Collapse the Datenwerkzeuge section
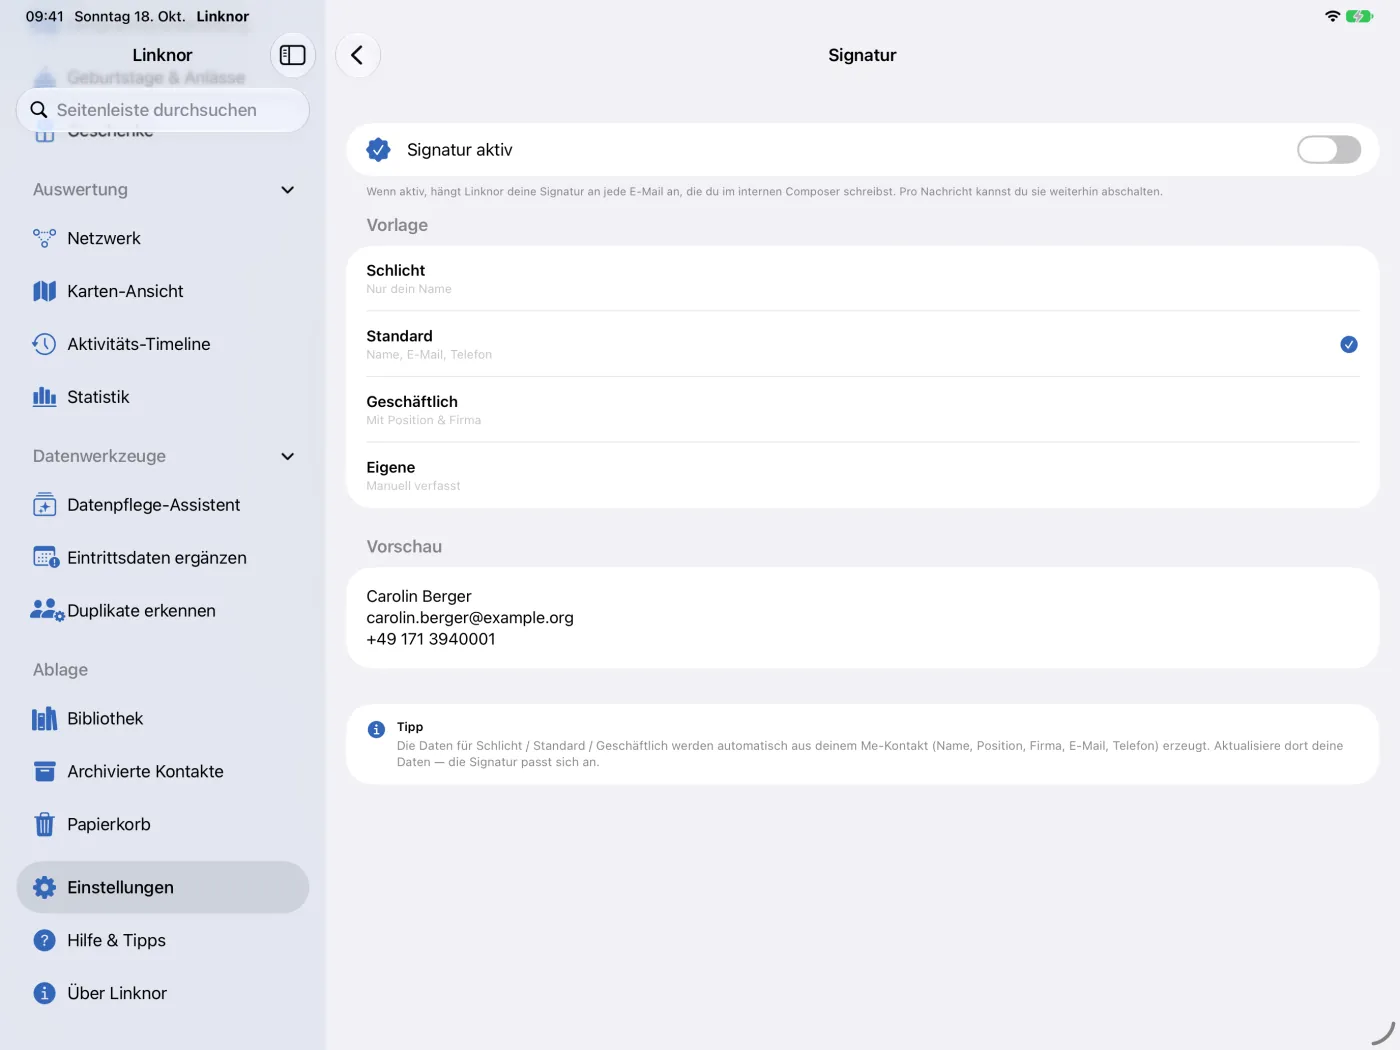 288,457
